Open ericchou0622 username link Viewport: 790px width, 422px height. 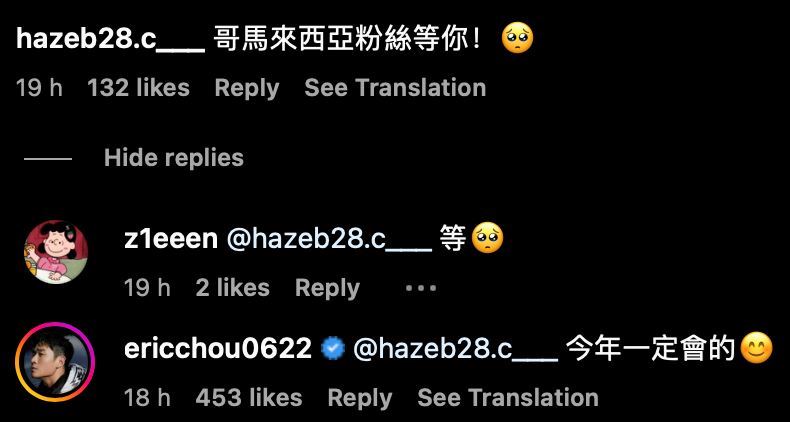218,348
